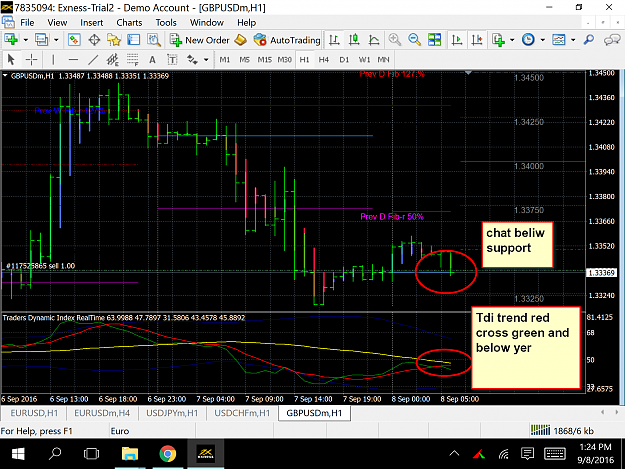Switch to USDJPYm,H1 chart tab

click(x=172, y=413)
